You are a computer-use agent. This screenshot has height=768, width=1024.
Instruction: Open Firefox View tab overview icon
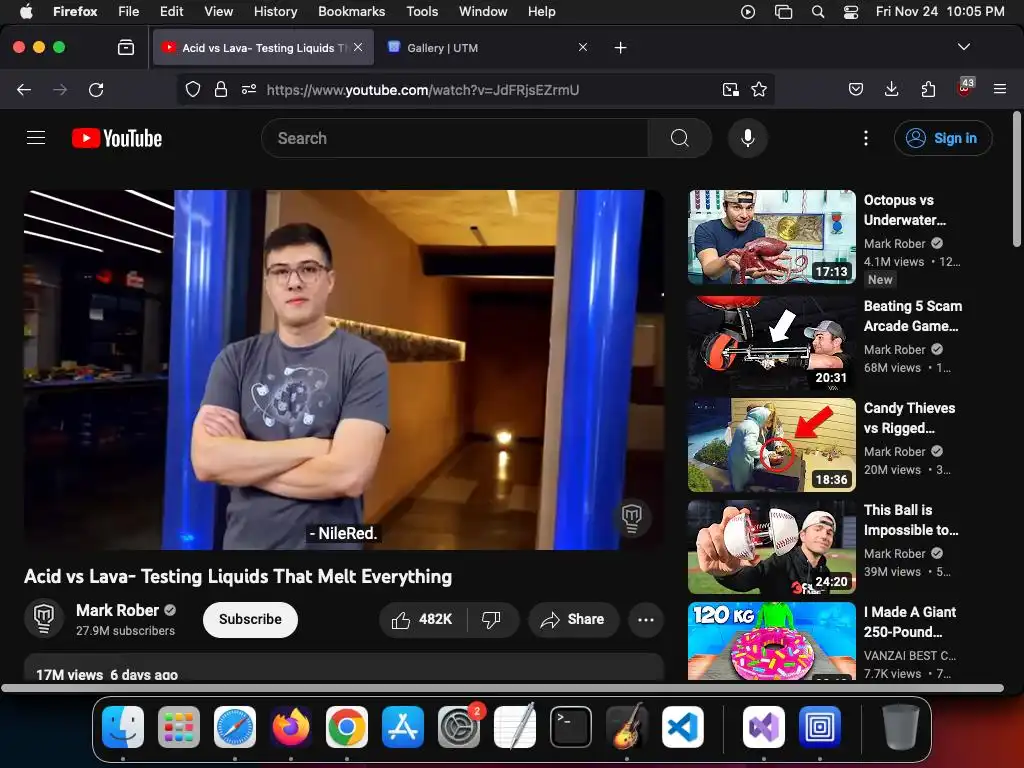pos(126,48)
